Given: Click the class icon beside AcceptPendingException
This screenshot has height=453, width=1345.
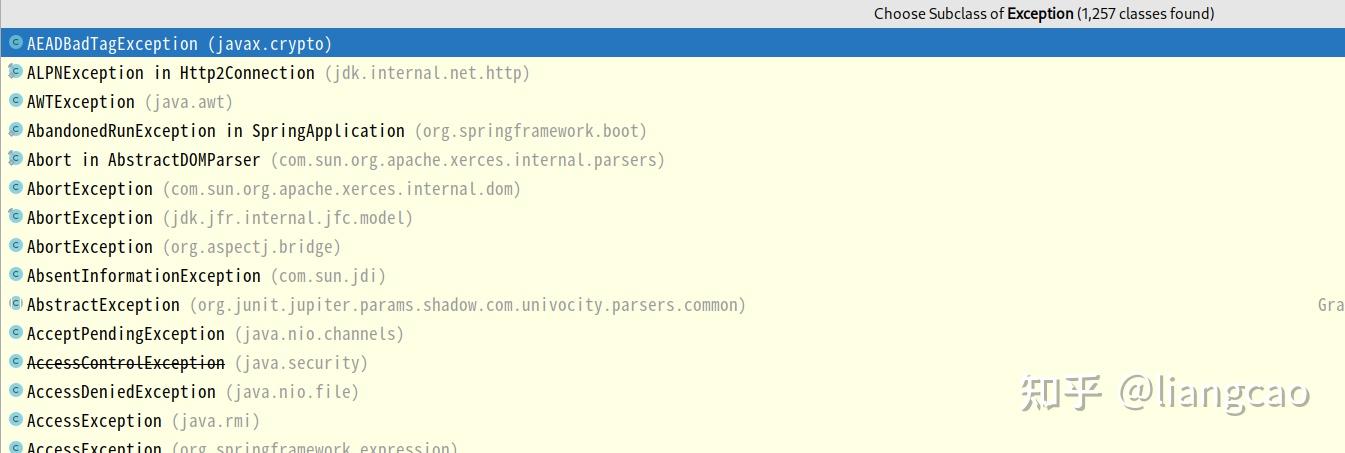Looking at the screenshot, I should 16,333.
